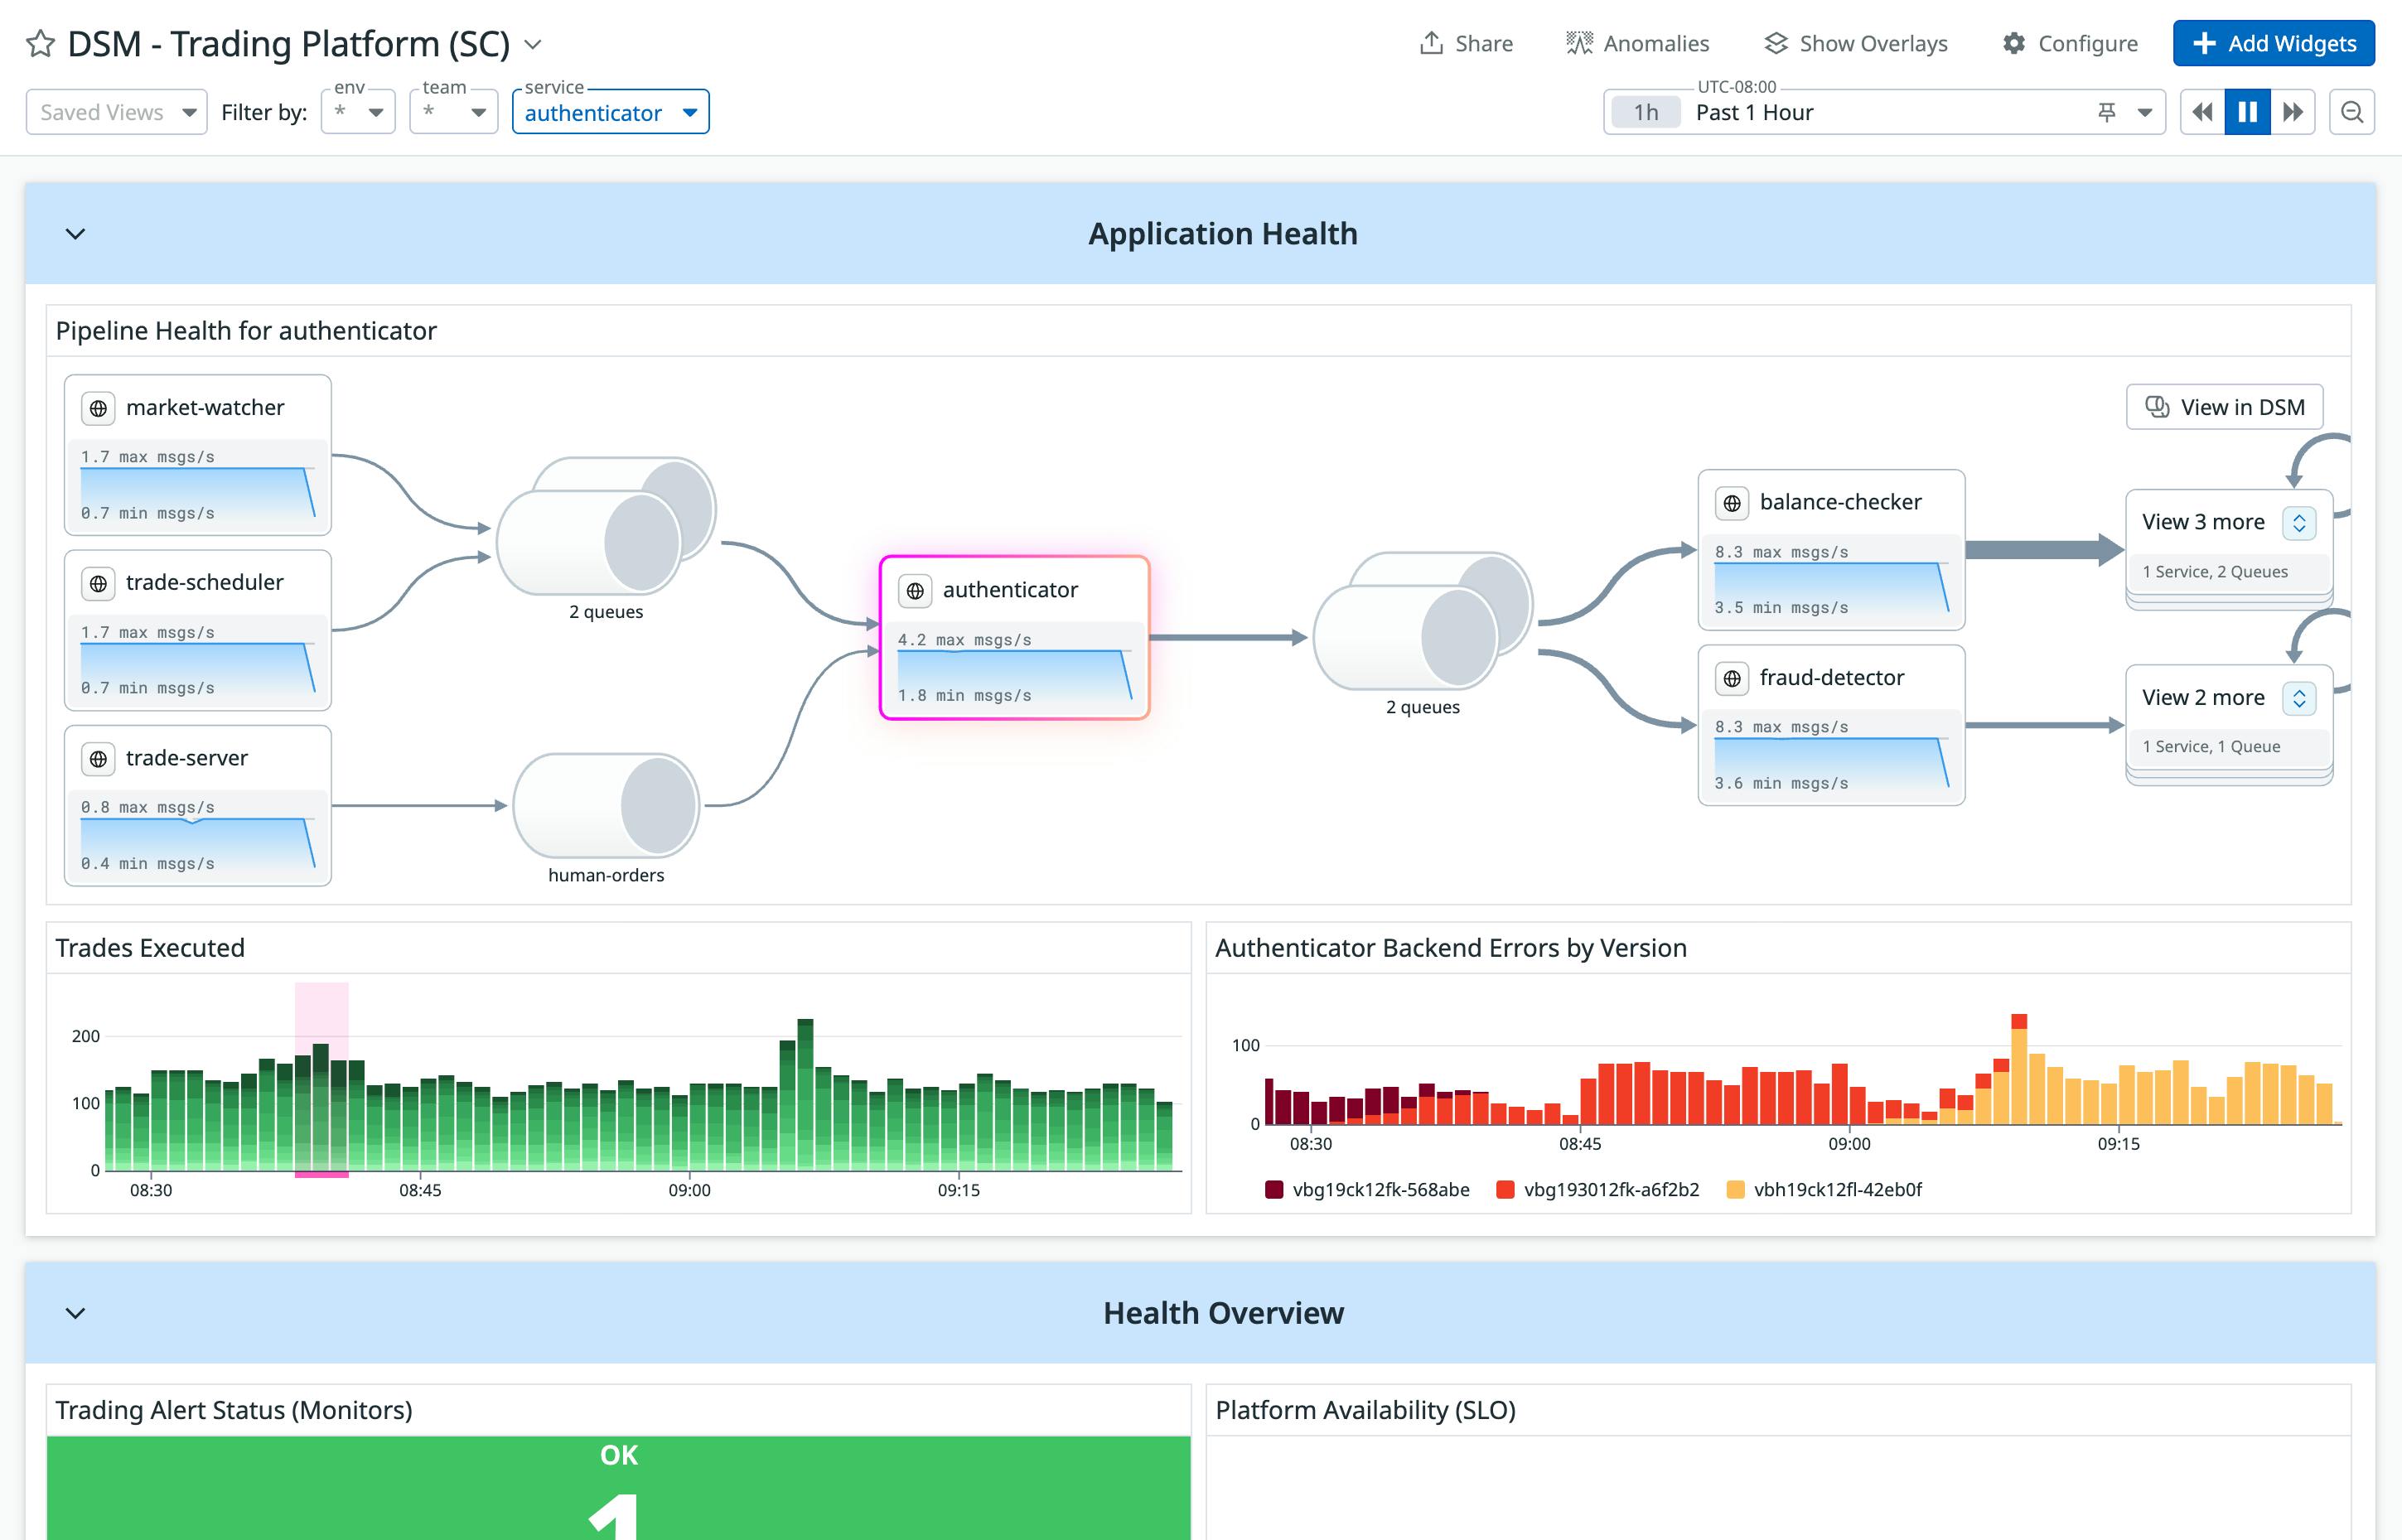Open the Saved Views dropdown
2402x1540 pixels.
tap(116, 111)
